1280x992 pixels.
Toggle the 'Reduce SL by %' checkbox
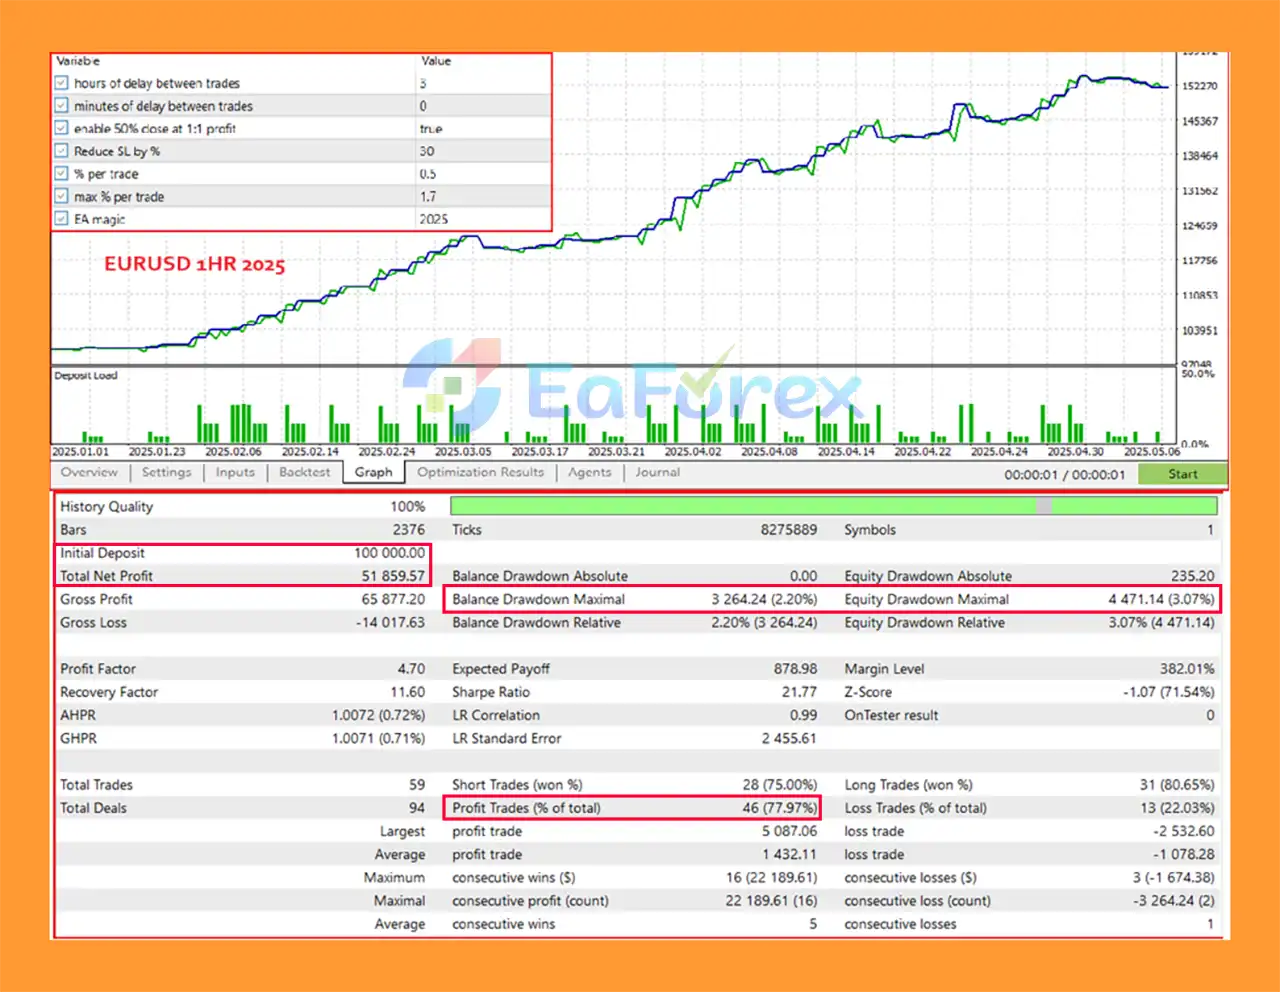pyautogui.click(x=62, y=151)
